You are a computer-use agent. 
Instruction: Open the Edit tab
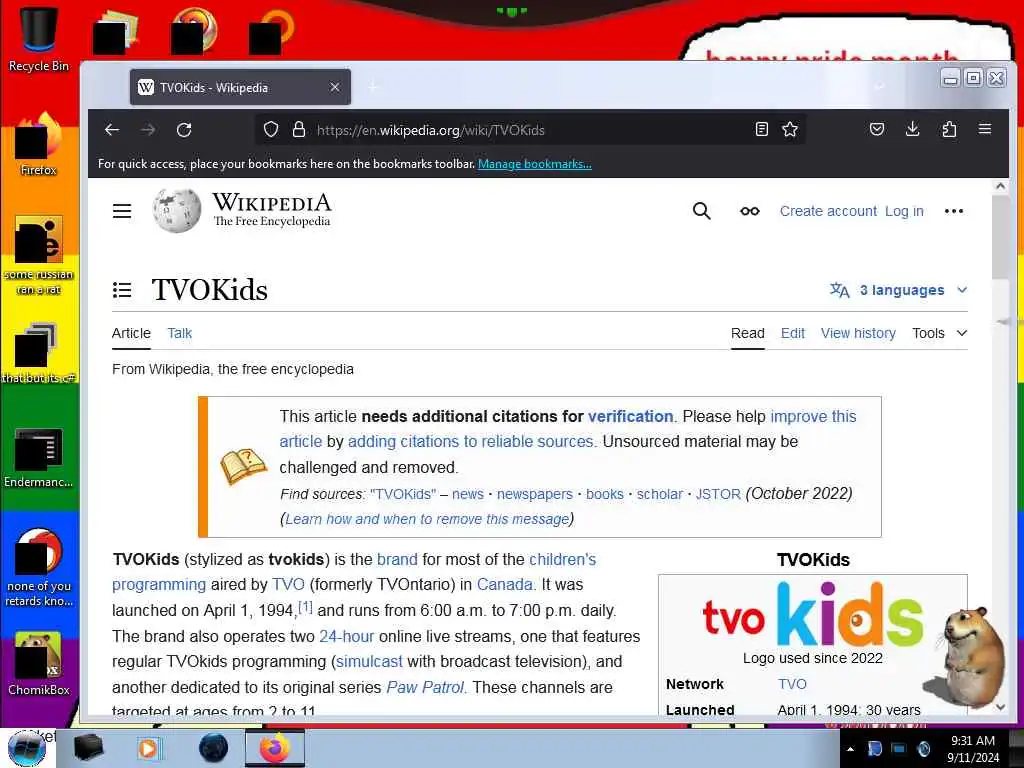793,333
